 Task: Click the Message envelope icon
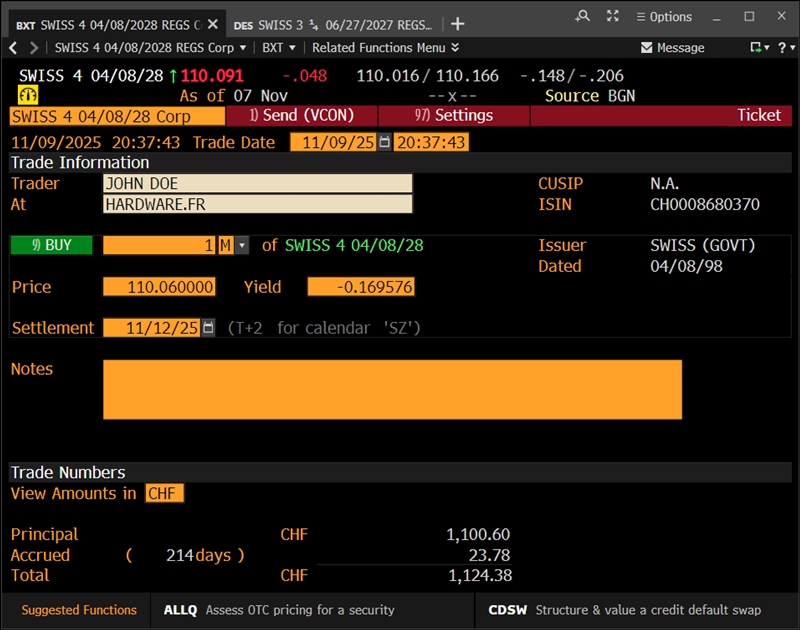click(647, 48)
